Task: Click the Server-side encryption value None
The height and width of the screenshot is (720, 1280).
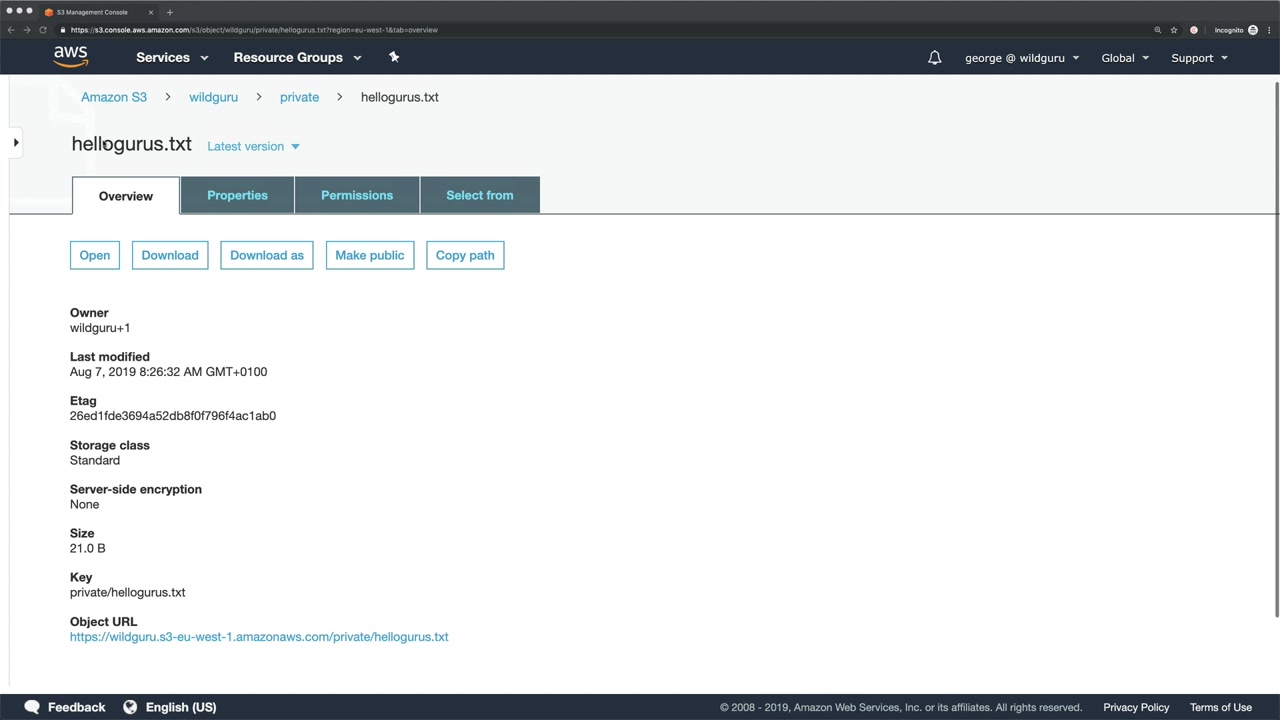Action: click(85, 505)
